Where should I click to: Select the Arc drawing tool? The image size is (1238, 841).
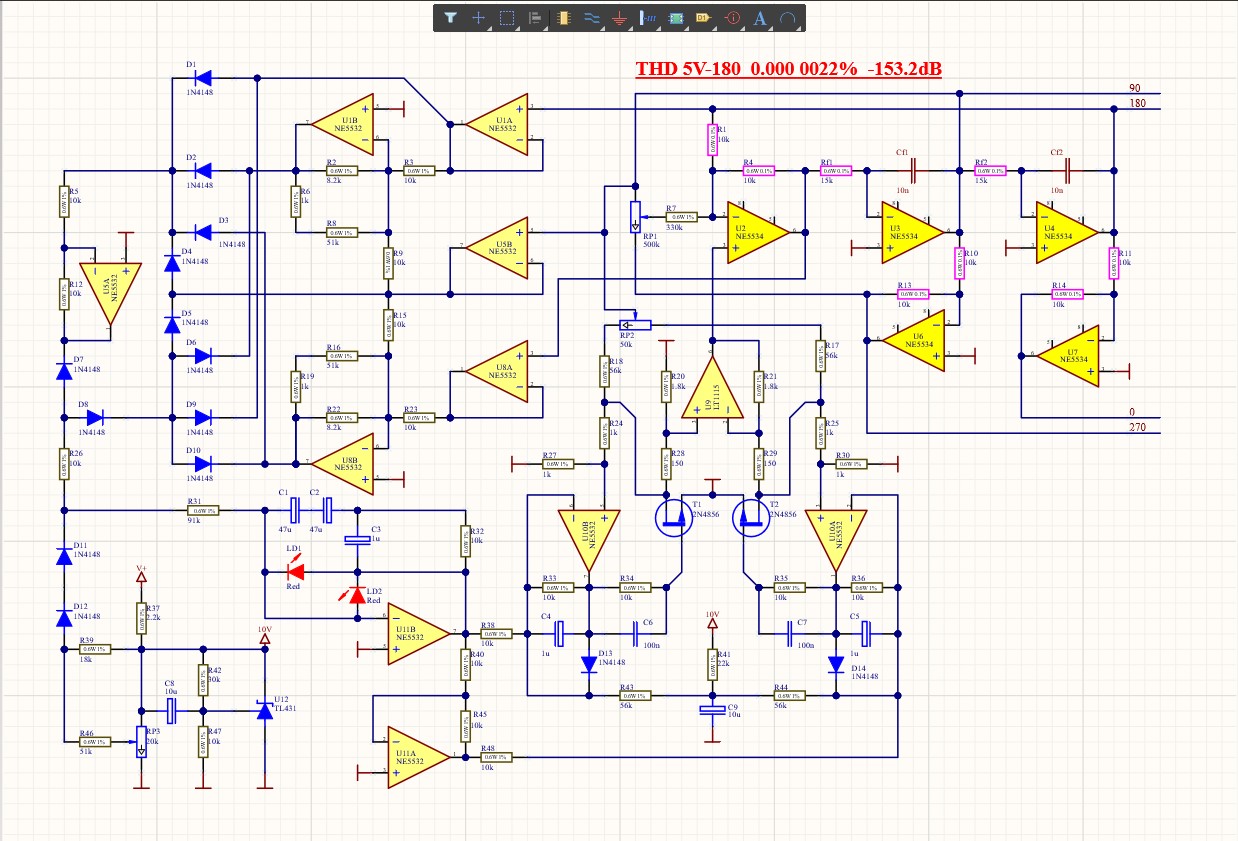pyautogui.click(x=788, y=17)
